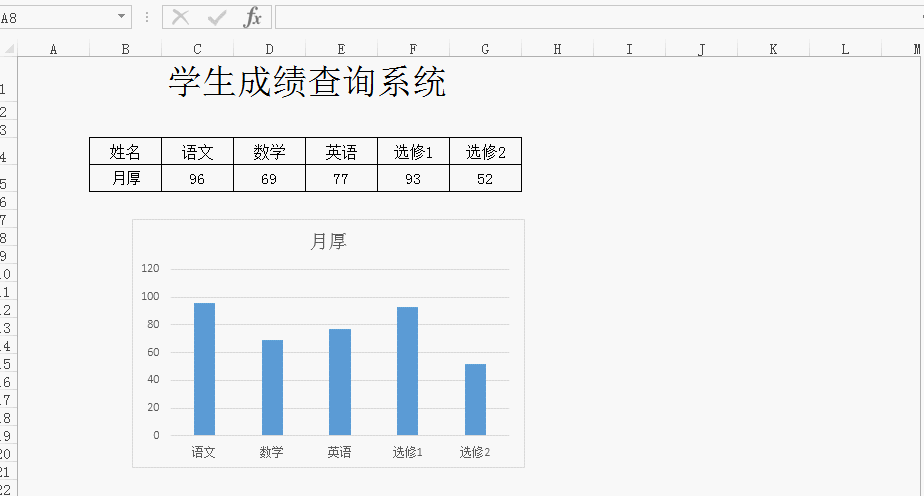Click the 姓名 header cell
The height and width of the screenshot is (496, 924).
click(126, 151)
